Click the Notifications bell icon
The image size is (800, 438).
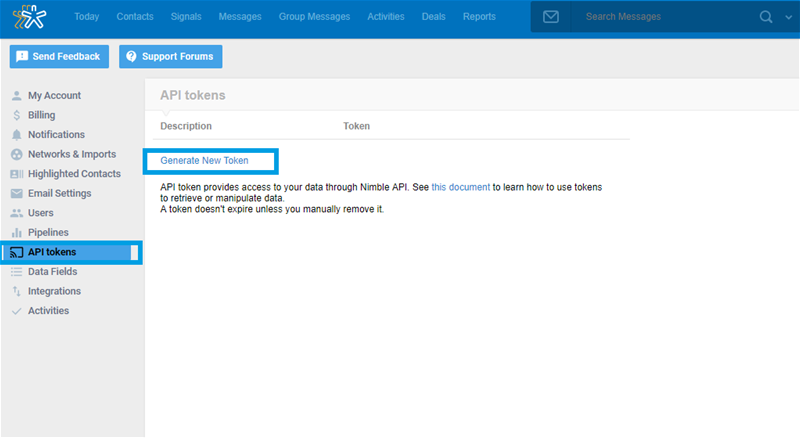[x=16, y=135]
